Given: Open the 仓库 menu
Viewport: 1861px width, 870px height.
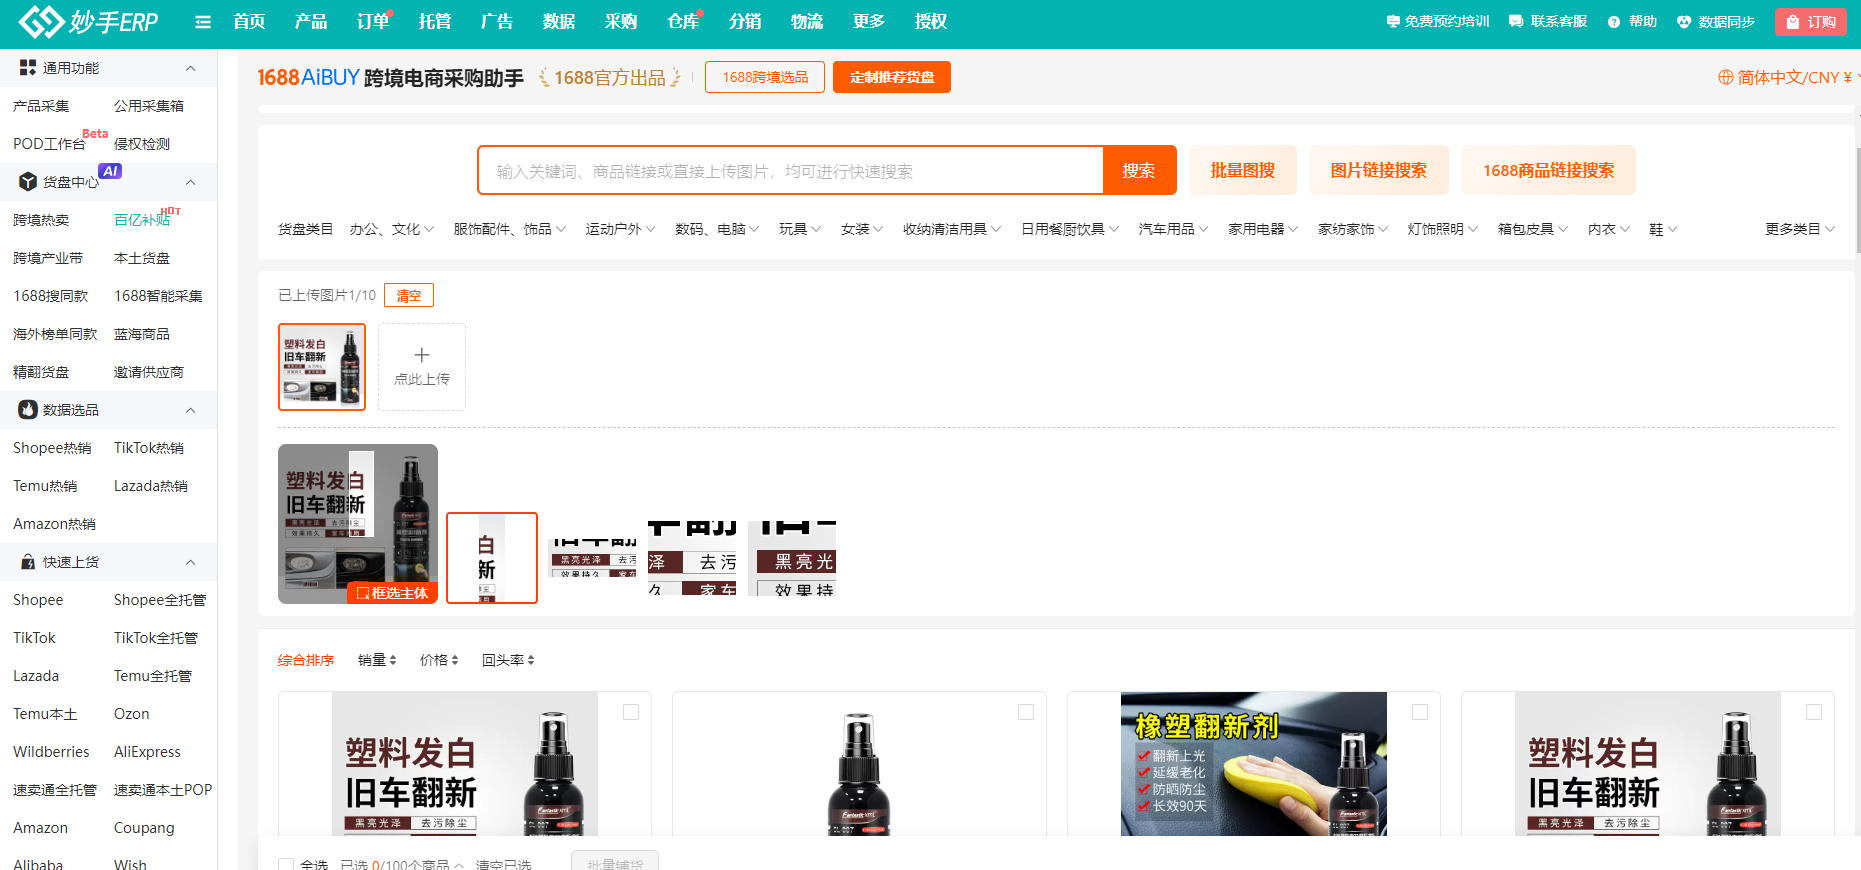Looking at the screenshot, I should click(x=683, y=21).
